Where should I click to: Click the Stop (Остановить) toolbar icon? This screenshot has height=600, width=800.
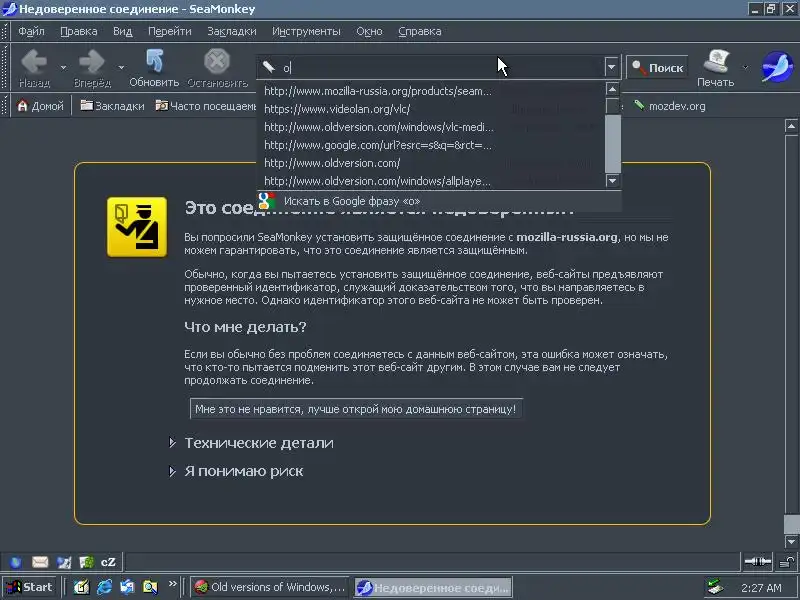coord(217,61)
